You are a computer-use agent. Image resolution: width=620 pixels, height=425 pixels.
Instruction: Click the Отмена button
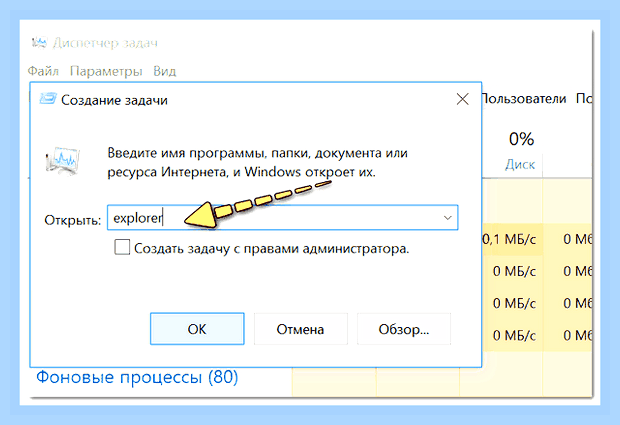click(301, 329)
